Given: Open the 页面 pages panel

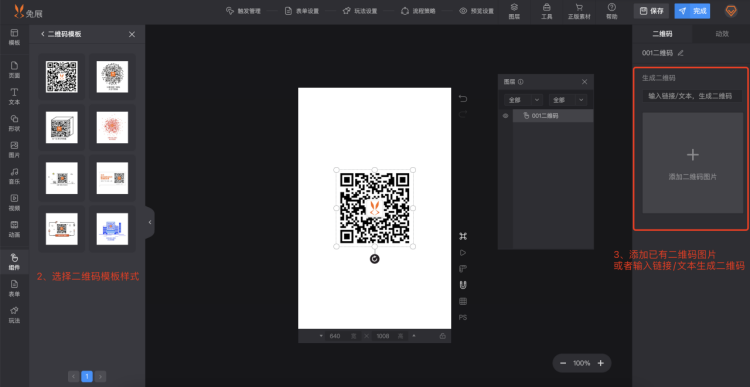Looking at the screenshot, I should (x=14, y=70).
